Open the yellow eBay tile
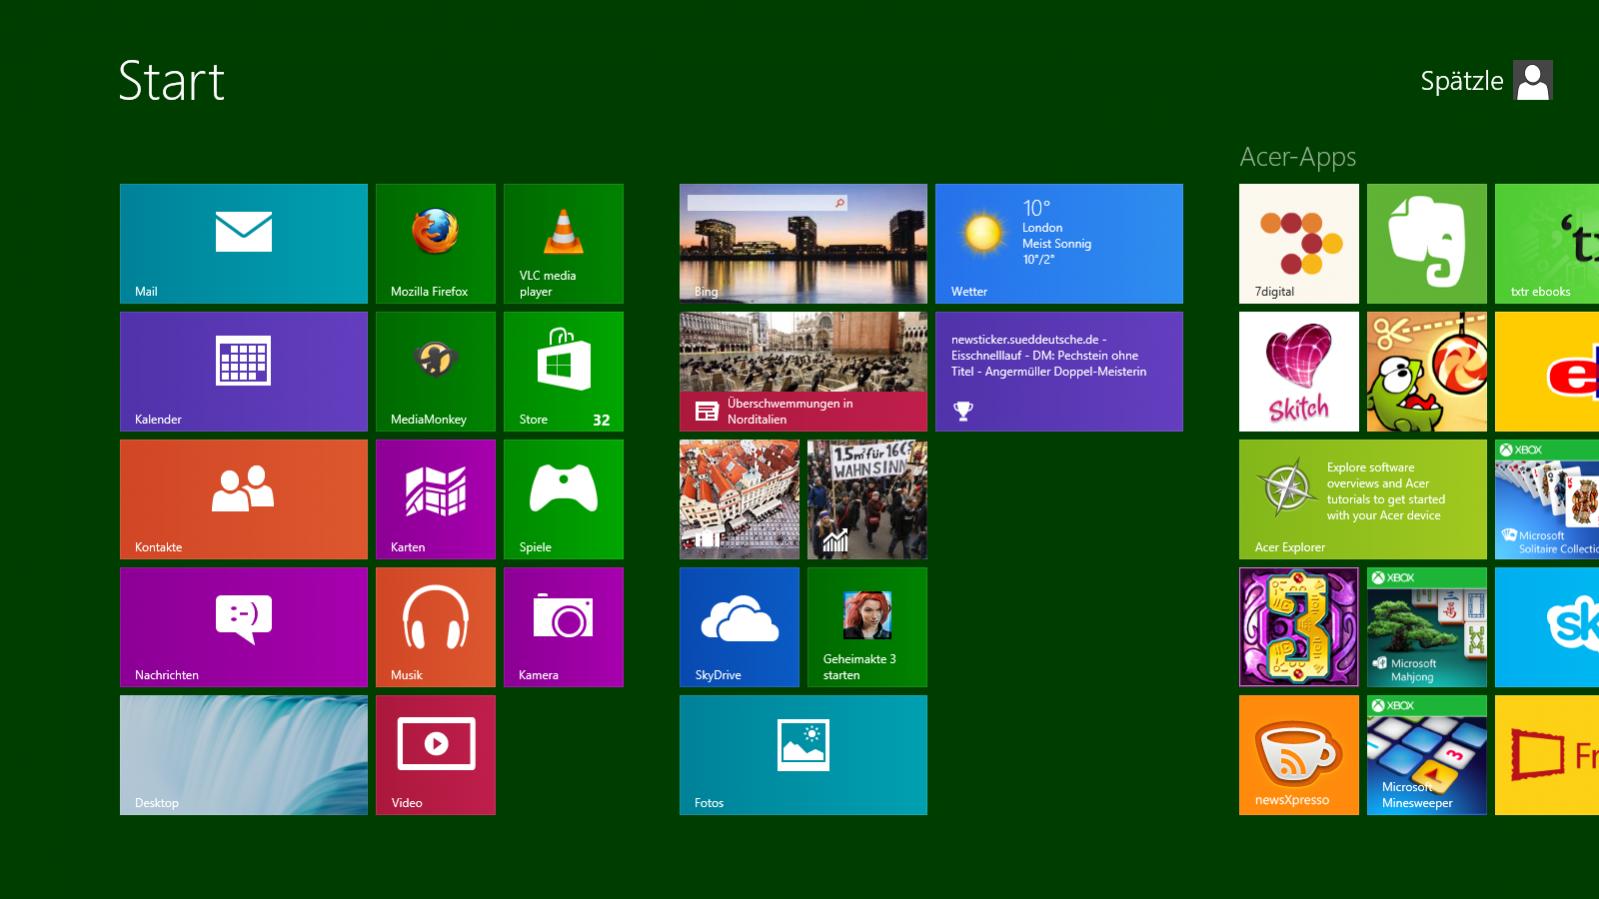 pos(1547,371)
